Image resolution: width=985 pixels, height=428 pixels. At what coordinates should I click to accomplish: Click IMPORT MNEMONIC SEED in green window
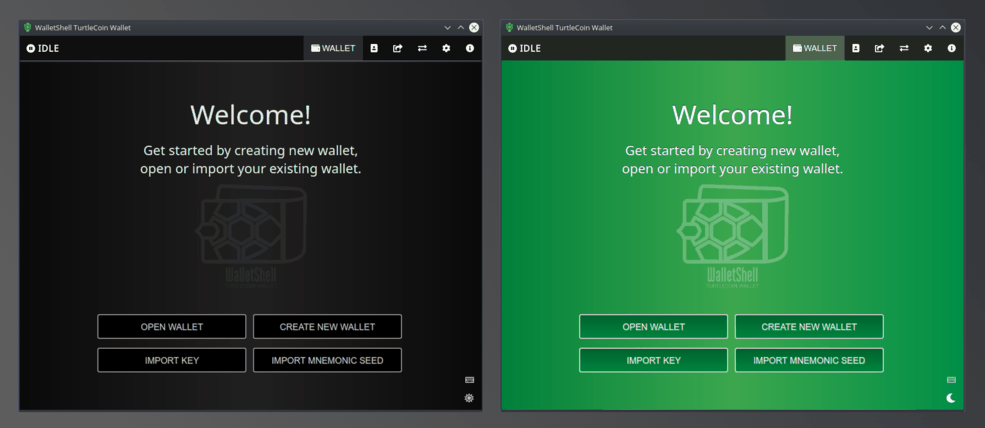809,360
